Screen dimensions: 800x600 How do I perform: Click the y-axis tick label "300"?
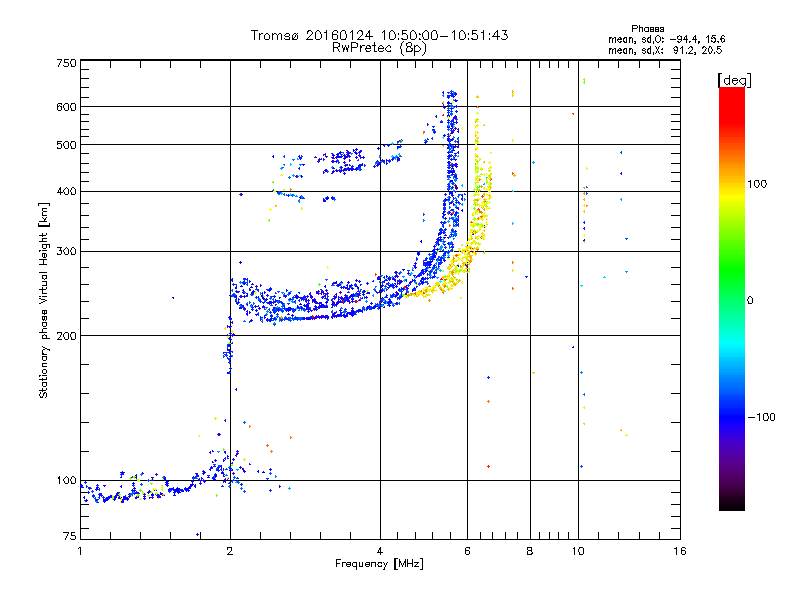pos(66,252)
